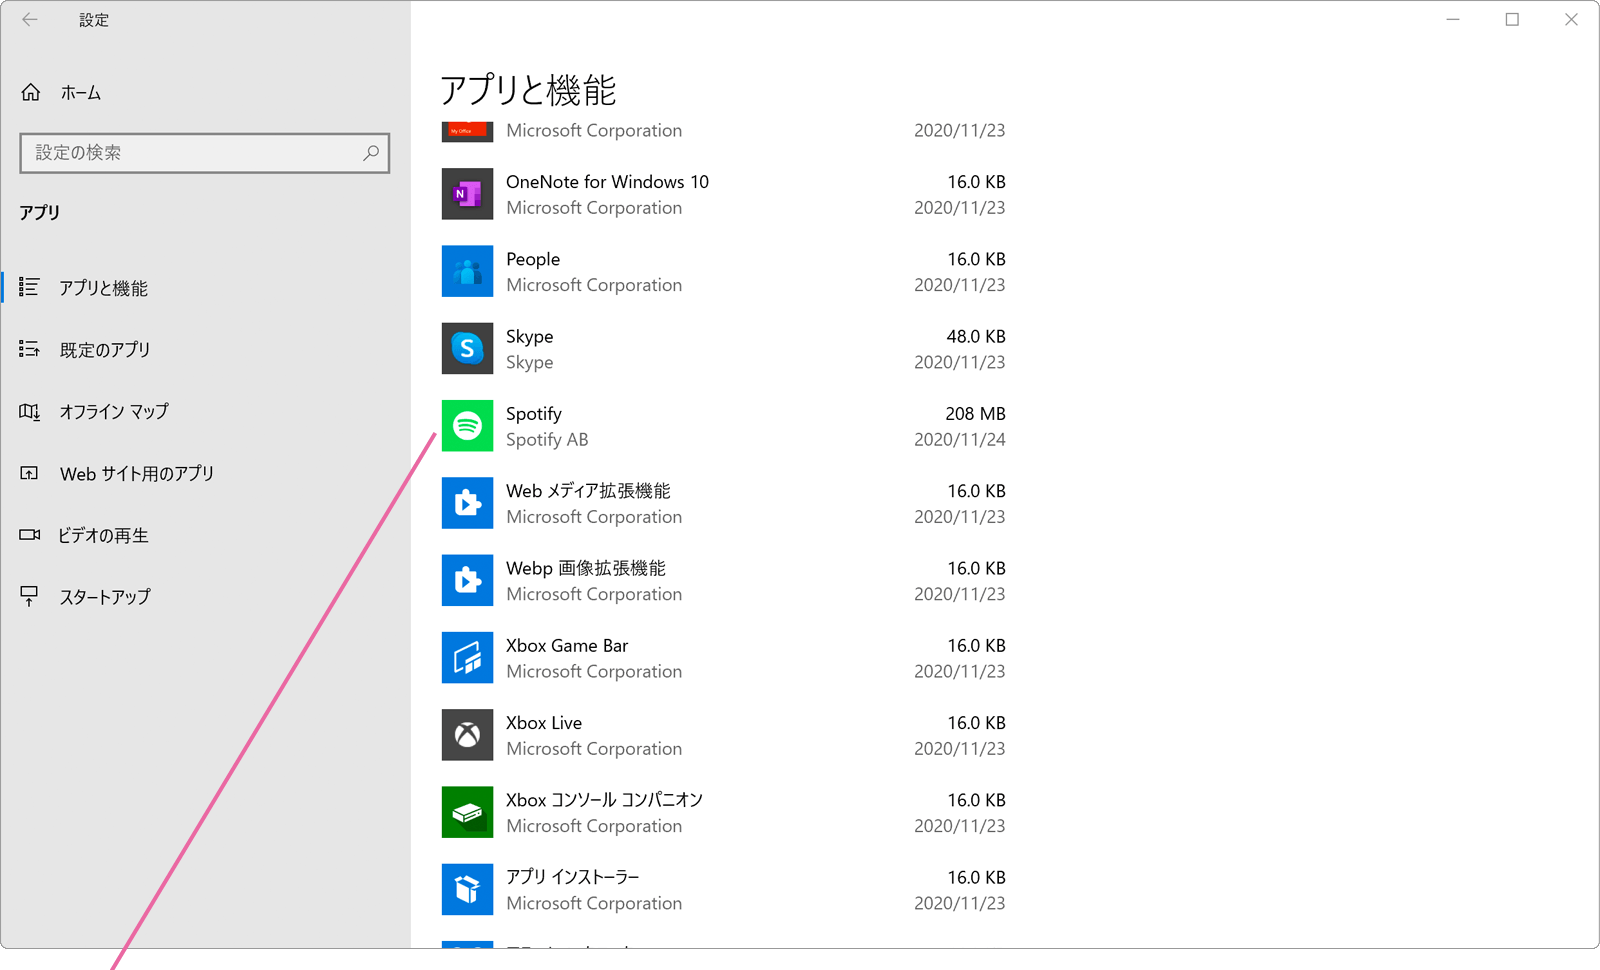Image resolution: width=1600 pixels, height=970 pixels.
Task: Click the red My Office icon
Action: click(x=467, y=131)
